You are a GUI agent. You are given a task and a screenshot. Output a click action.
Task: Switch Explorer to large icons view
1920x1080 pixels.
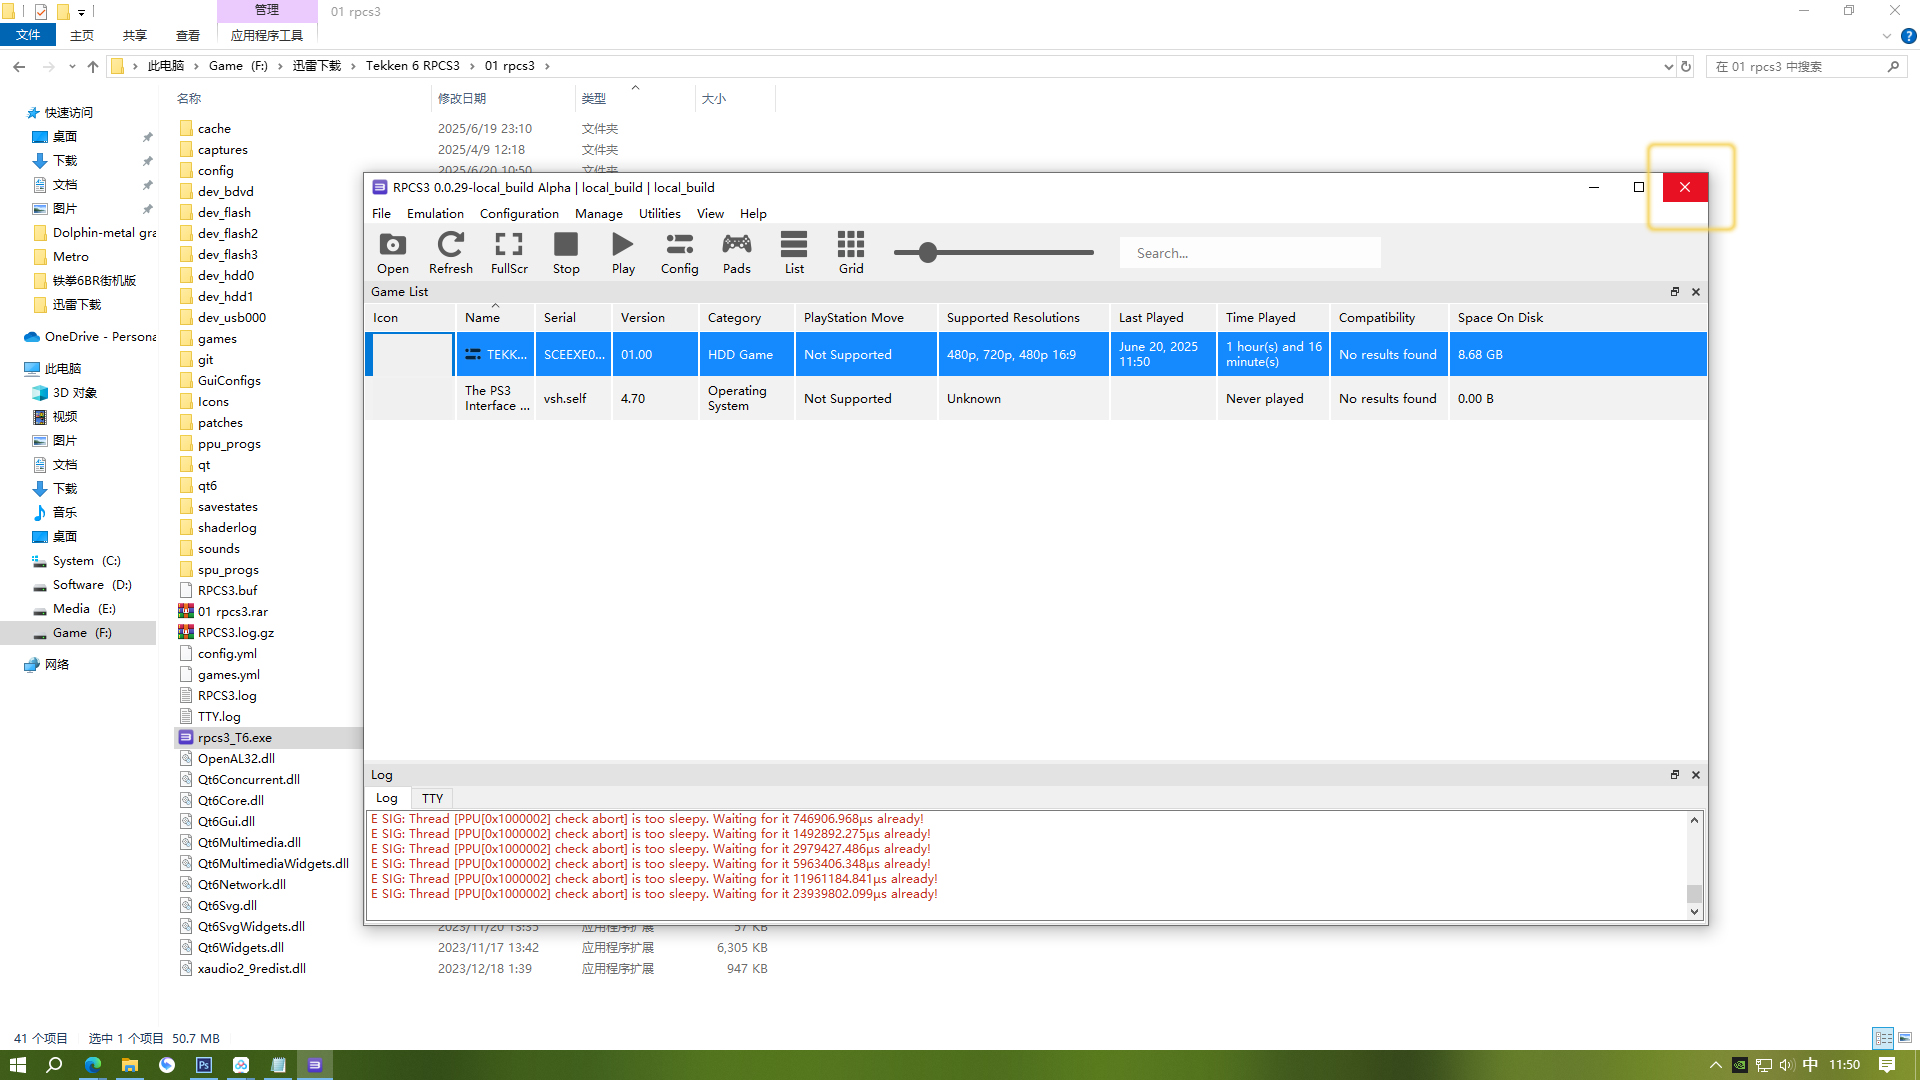point(1905,1038)
